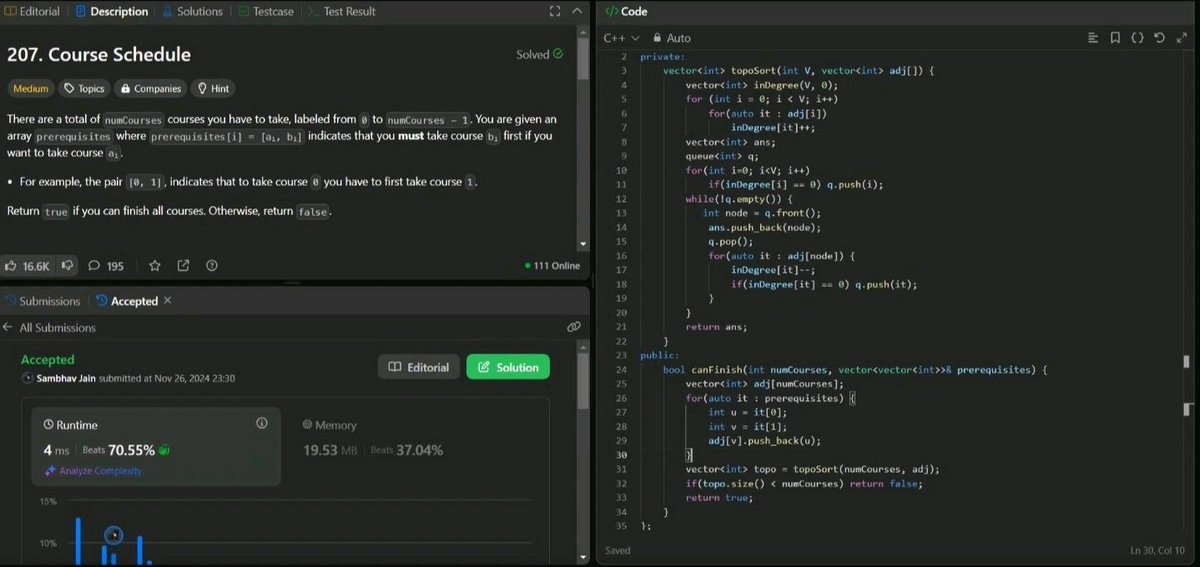This screenshot has height=567, width=1200.
Task: Click the Auto lock setting
Action: coord(672,38)
